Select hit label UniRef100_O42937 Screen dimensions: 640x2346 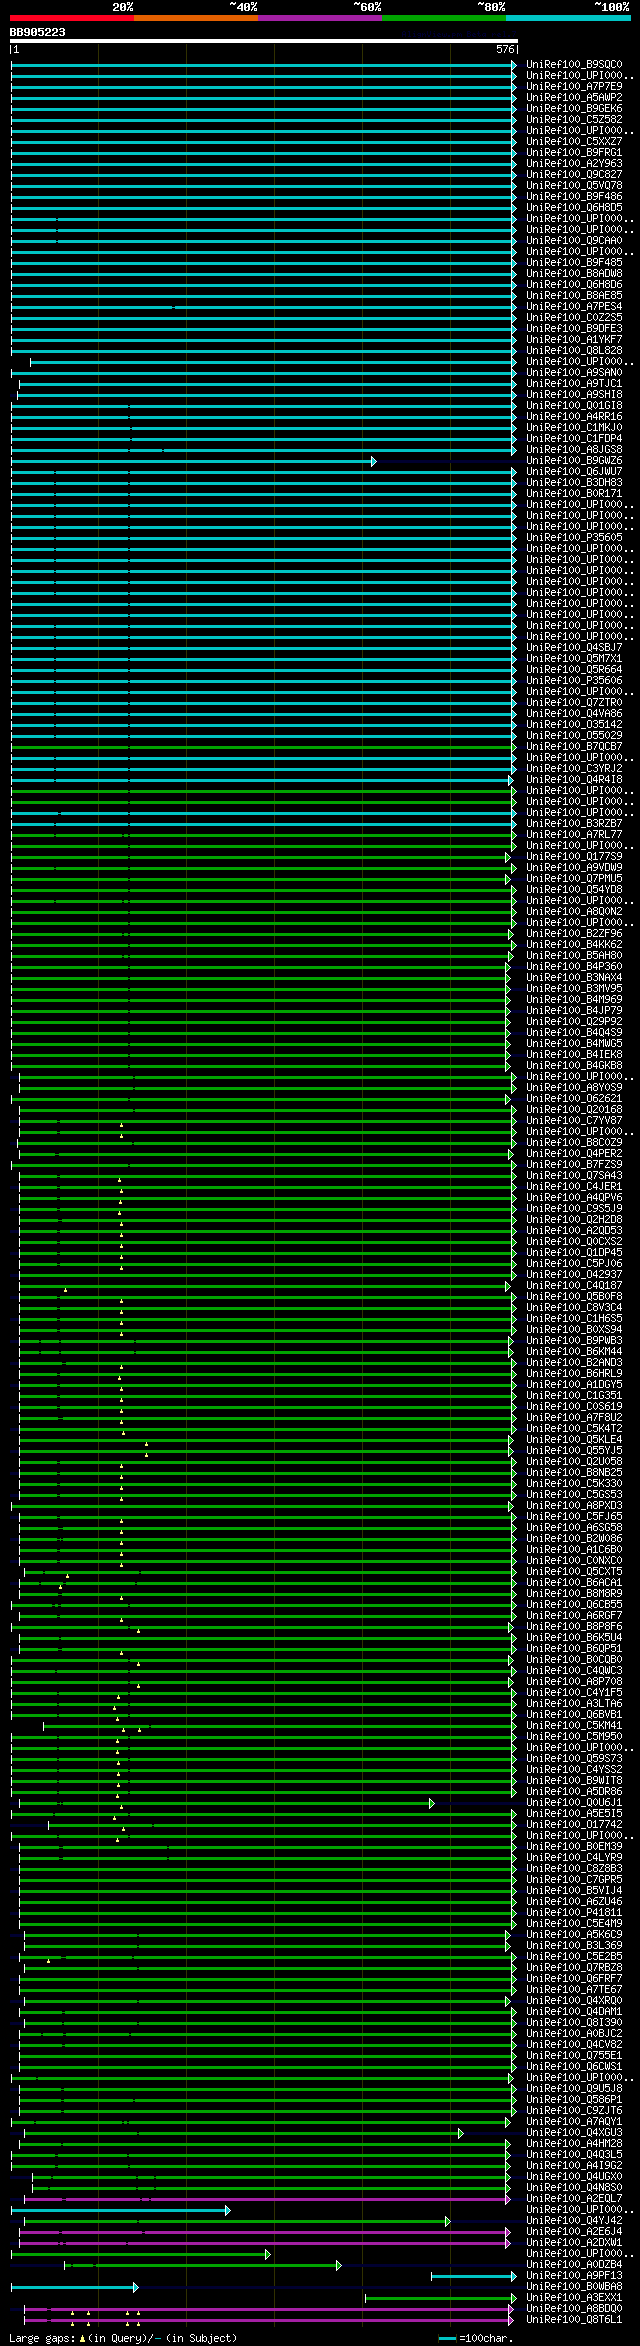(574, 1274)
